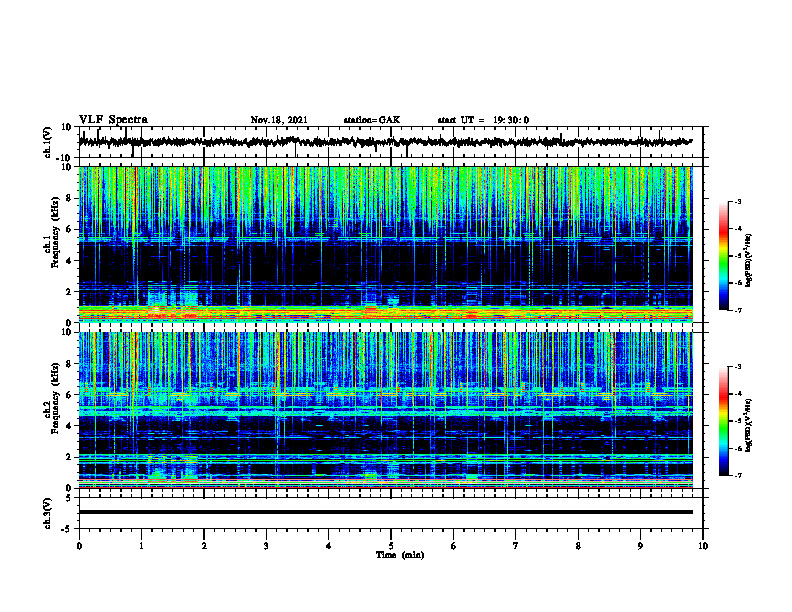Click the ch.1 spectrogram '8' kHz tick label
Viewport: 792px width, 612px height.
tap(69, 198)
